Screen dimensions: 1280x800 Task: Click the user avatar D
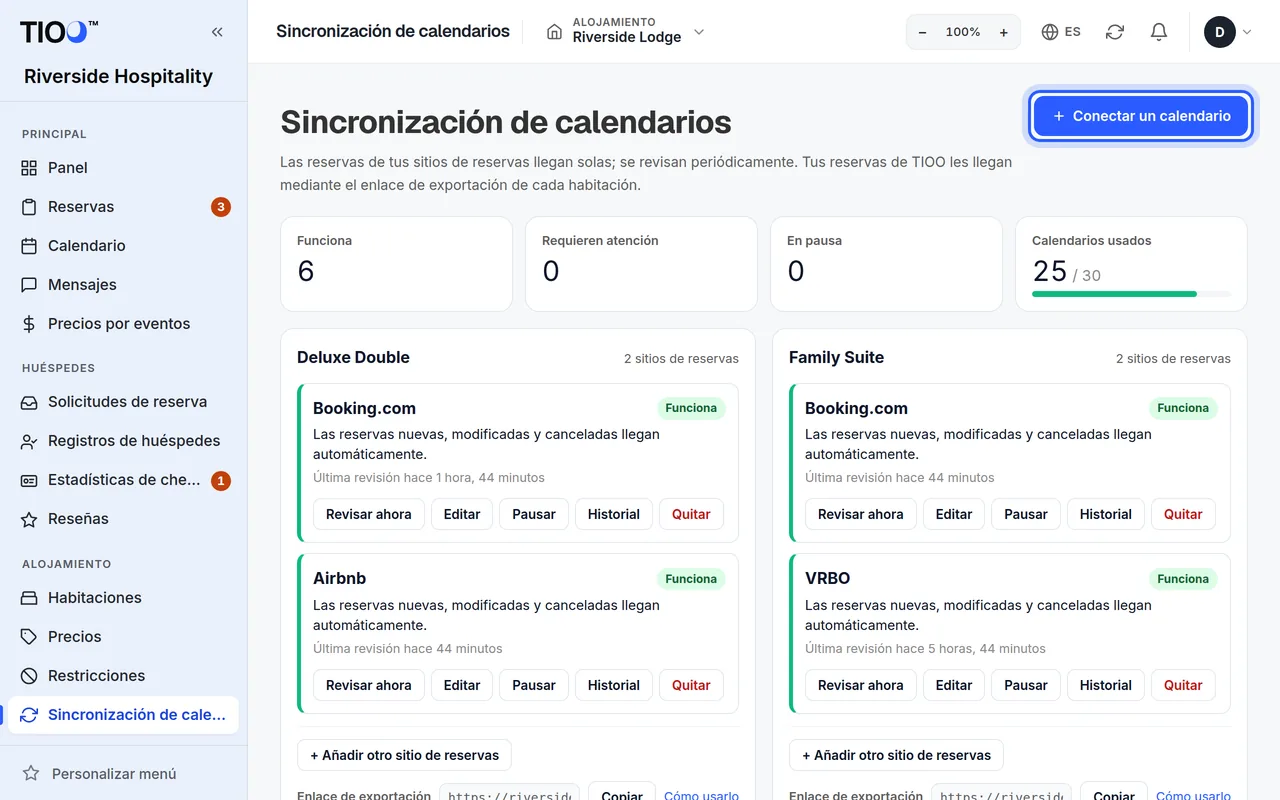click(1219, 32)
